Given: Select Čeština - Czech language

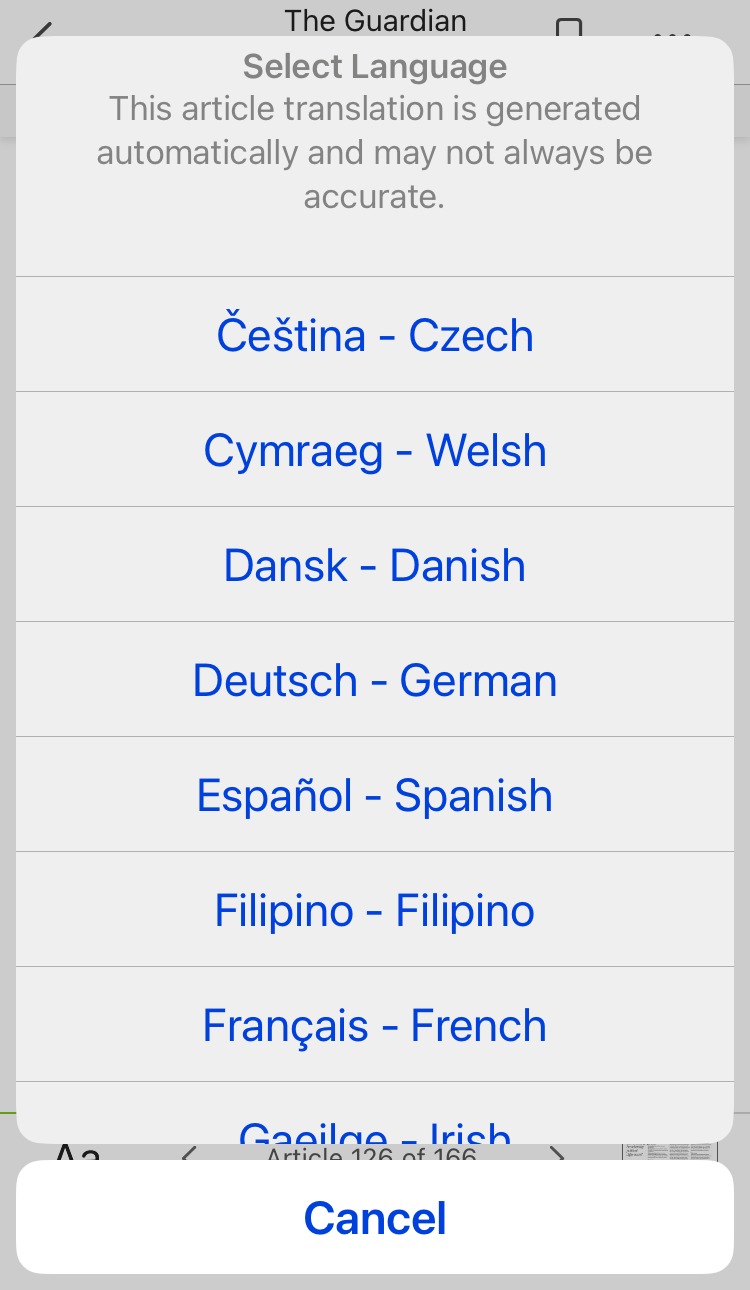Looking at the screenshot, I should point(375,335).
